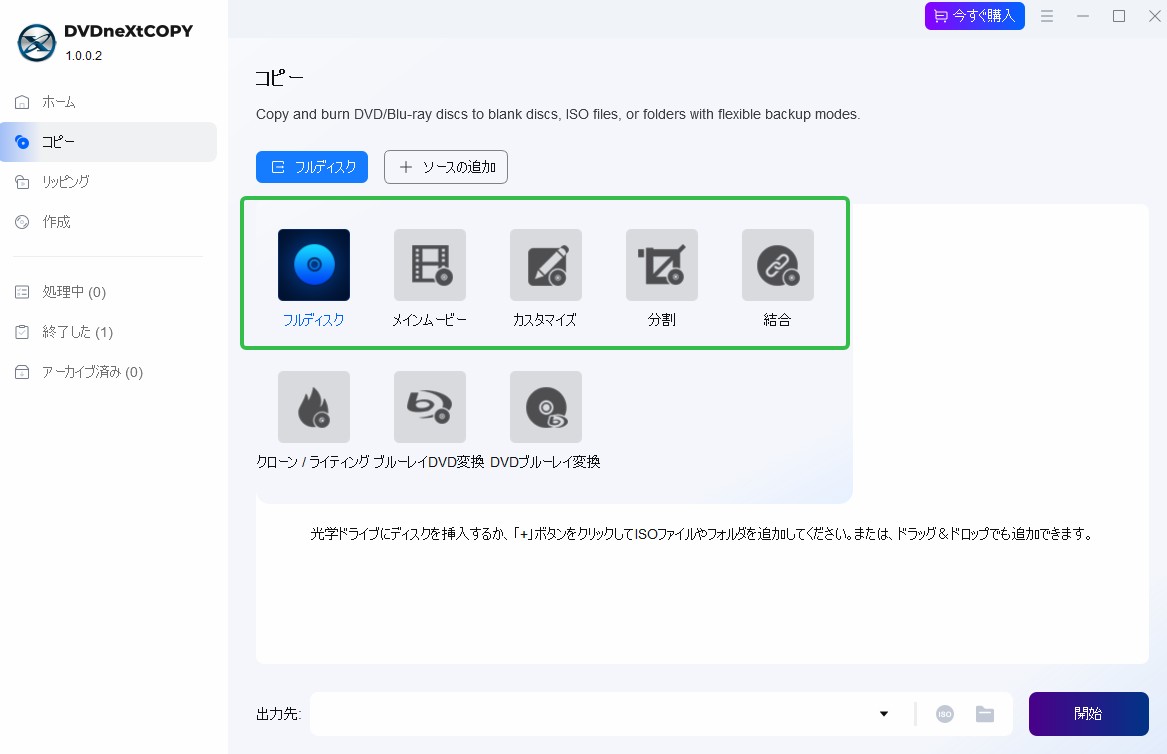Open the クローン / ライティング mode icon
Viewport: 1167px width, 754px height.
[x=313, y=407]
